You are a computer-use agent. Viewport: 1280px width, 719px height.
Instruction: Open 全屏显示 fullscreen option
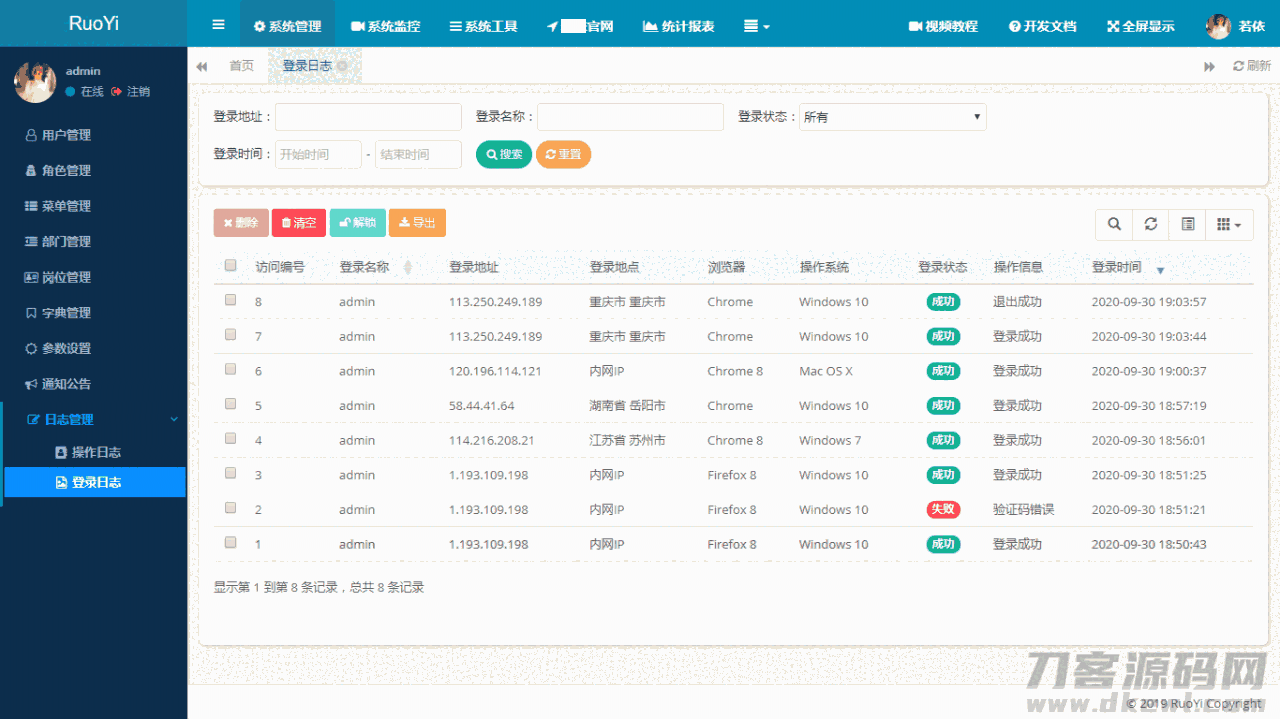[x=1140, y=27]
